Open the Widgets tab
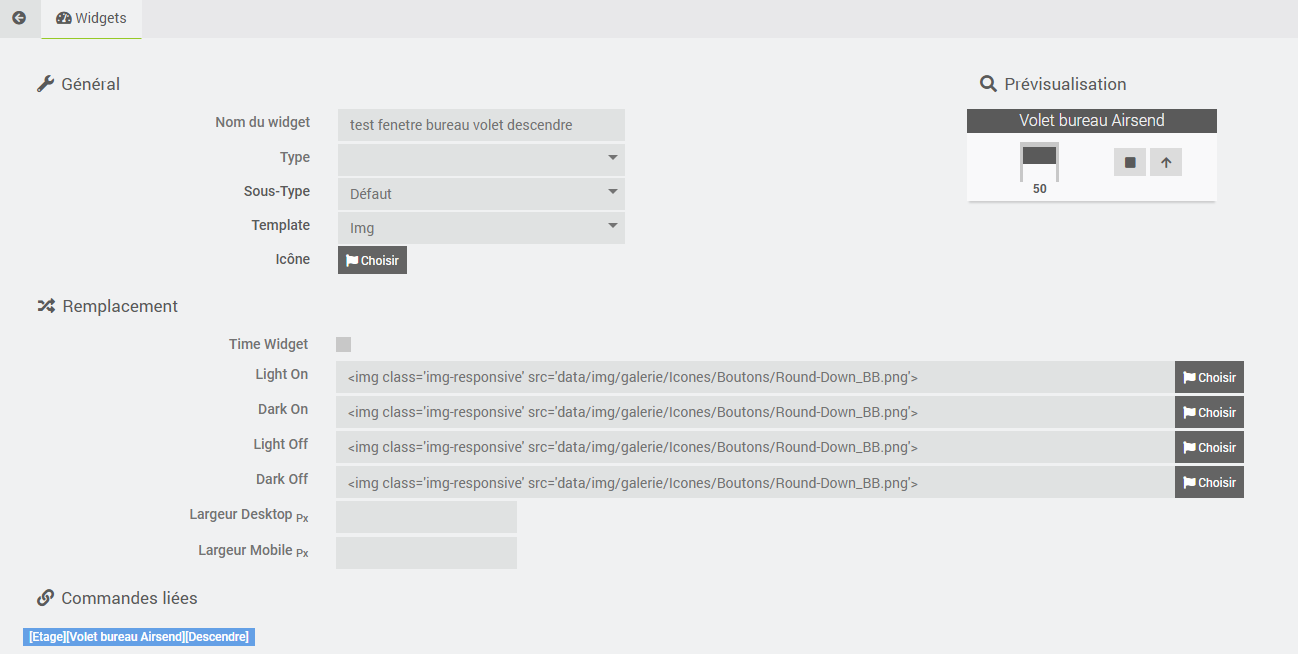 coord(91,19)
